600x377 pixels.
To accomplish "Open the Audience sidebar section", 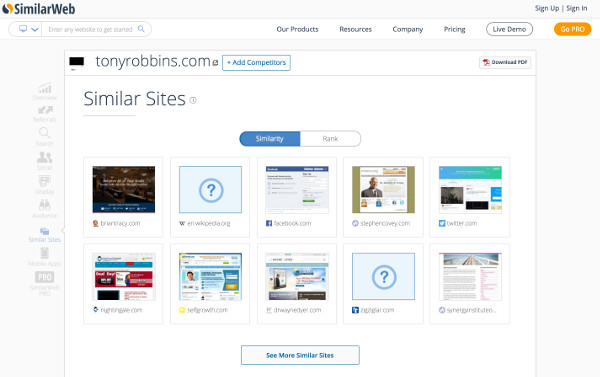I will tap(44, 209).
